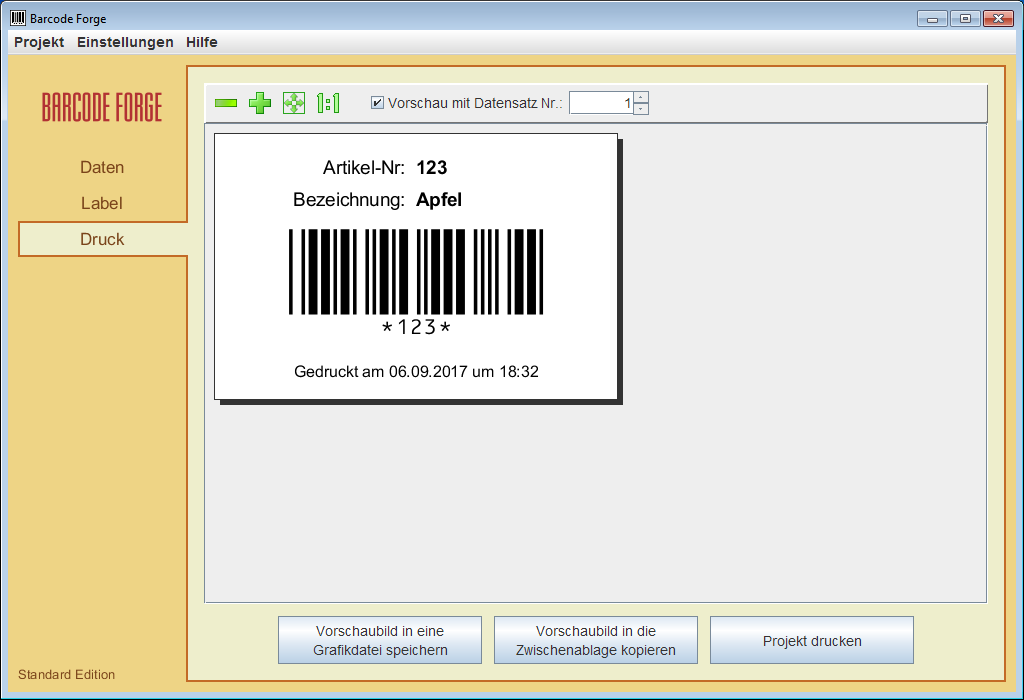Decrease the Datensatz number with down arrow
The image size is (1024, 700).
point(641,108)
